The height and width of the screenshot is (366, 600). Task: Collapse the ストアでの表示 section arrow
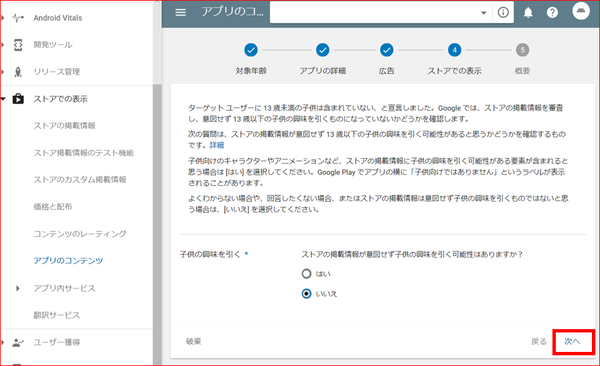click(3, 99)
